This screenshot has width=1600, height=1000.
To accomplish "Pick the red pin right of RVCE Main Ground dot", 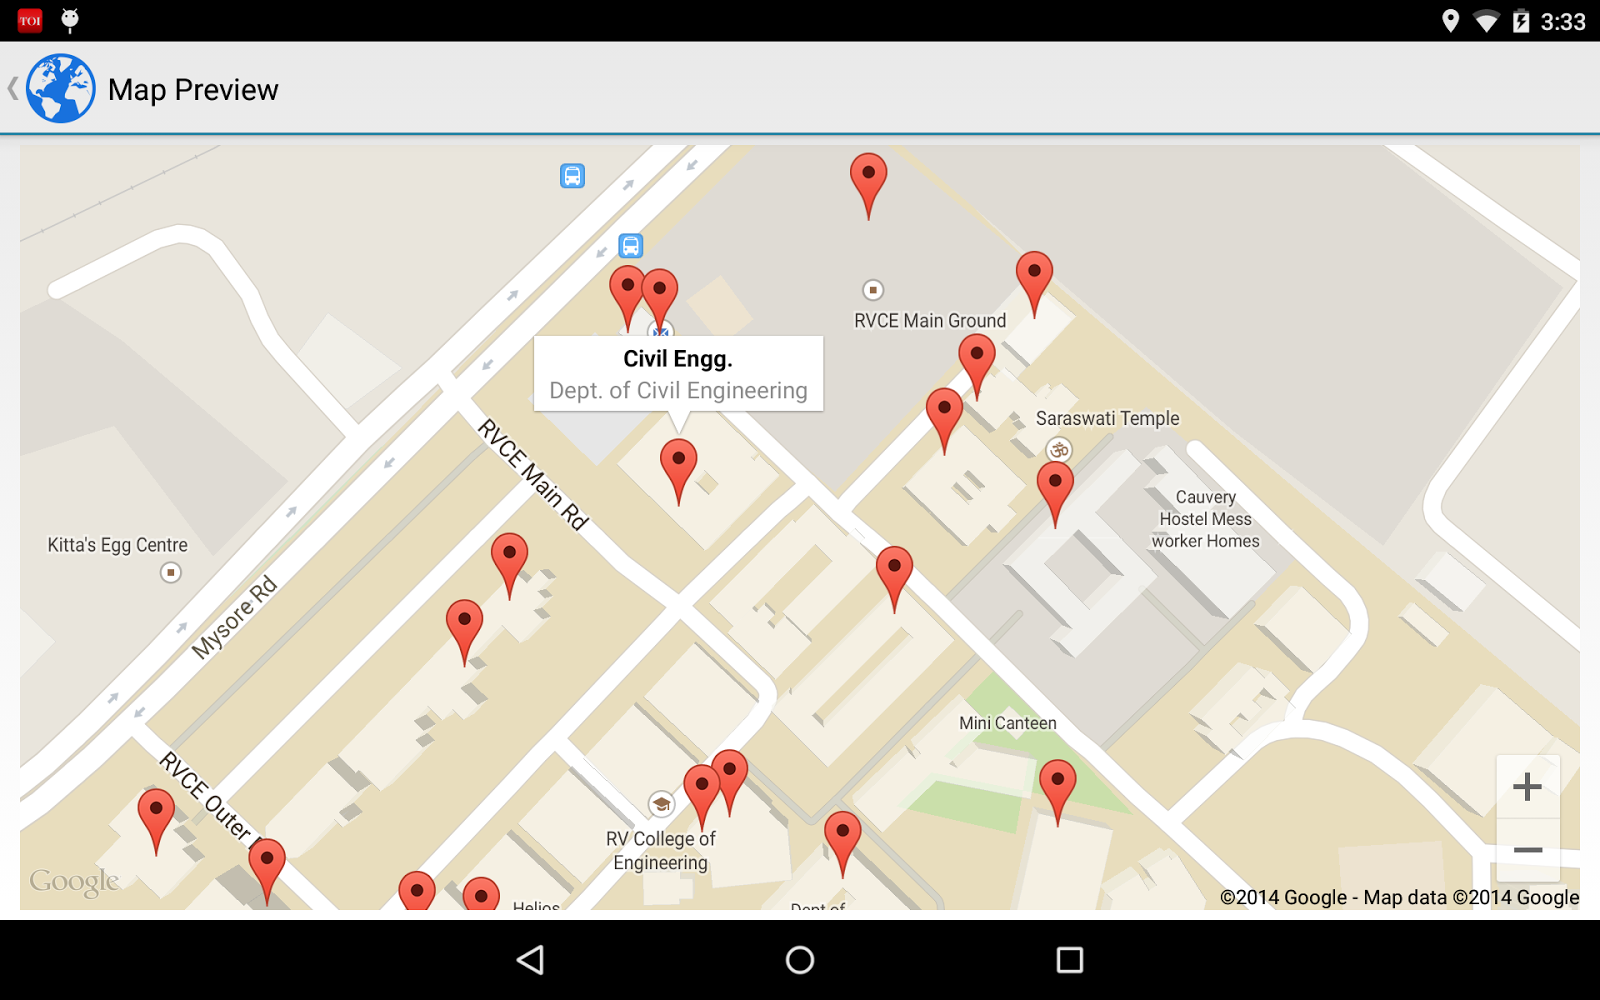I will point(1034,284).
